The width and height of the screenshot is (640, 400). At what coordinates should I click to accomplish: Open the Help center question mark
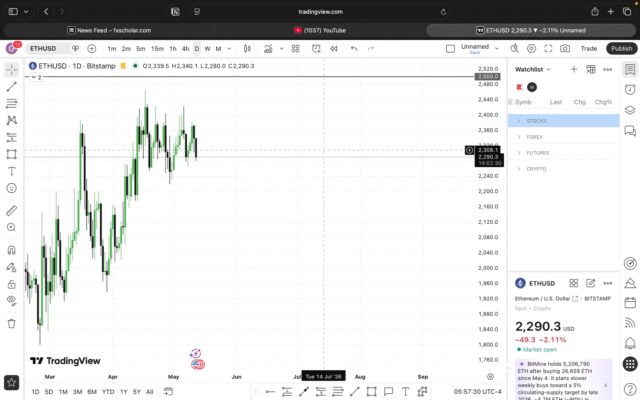(630, 389)
